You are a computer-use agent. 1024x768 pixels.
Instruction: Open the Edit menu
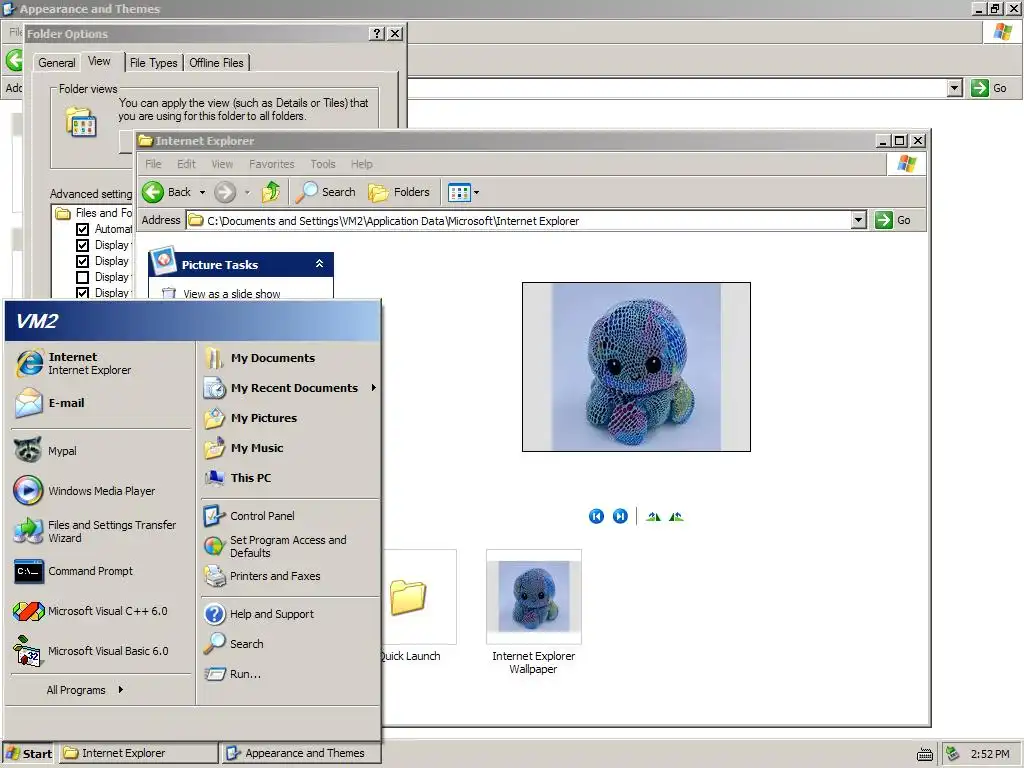tap(186, 164)
